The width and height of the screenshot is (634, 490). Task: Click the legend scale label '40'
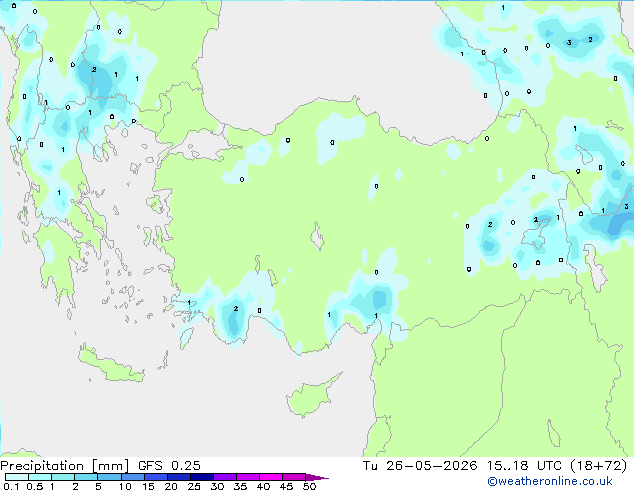[263, 486]
